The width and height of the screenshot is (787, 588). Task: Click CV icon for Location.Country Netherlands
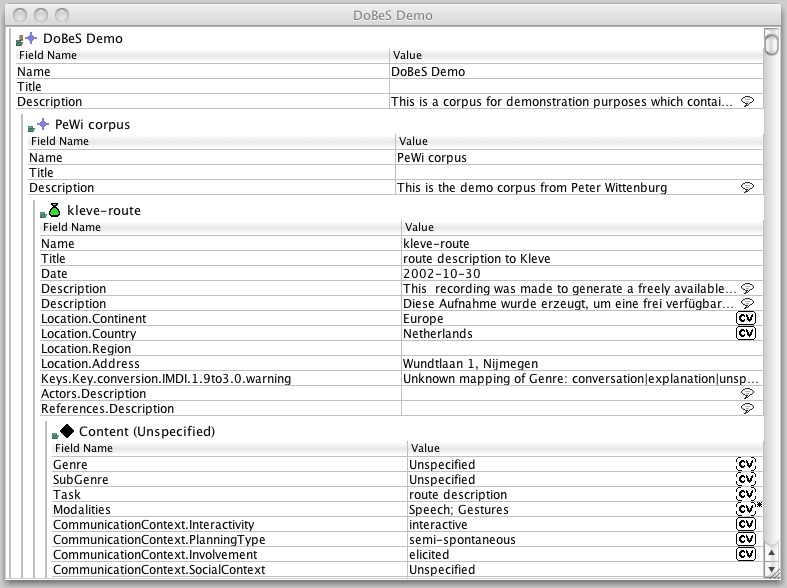coord(746,333)
